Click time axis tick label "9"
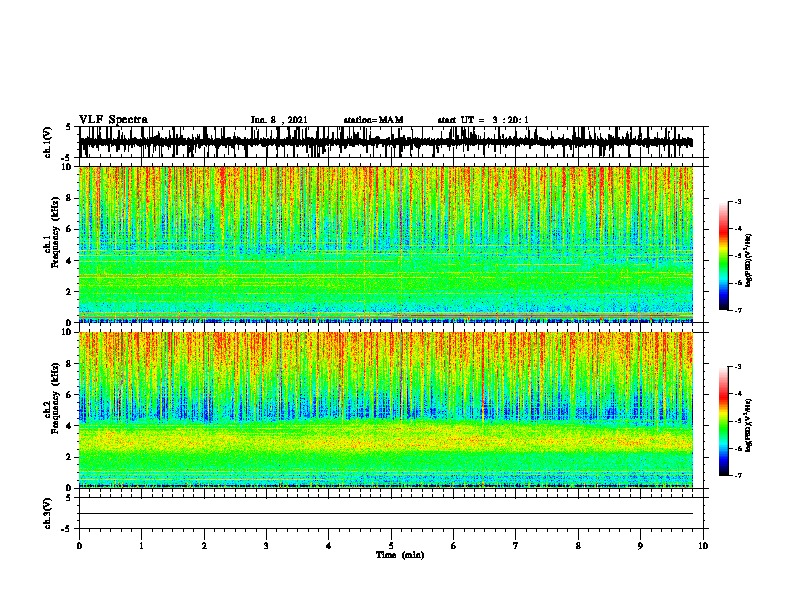Viewport: 792px width, 612px height. [640, 546]
